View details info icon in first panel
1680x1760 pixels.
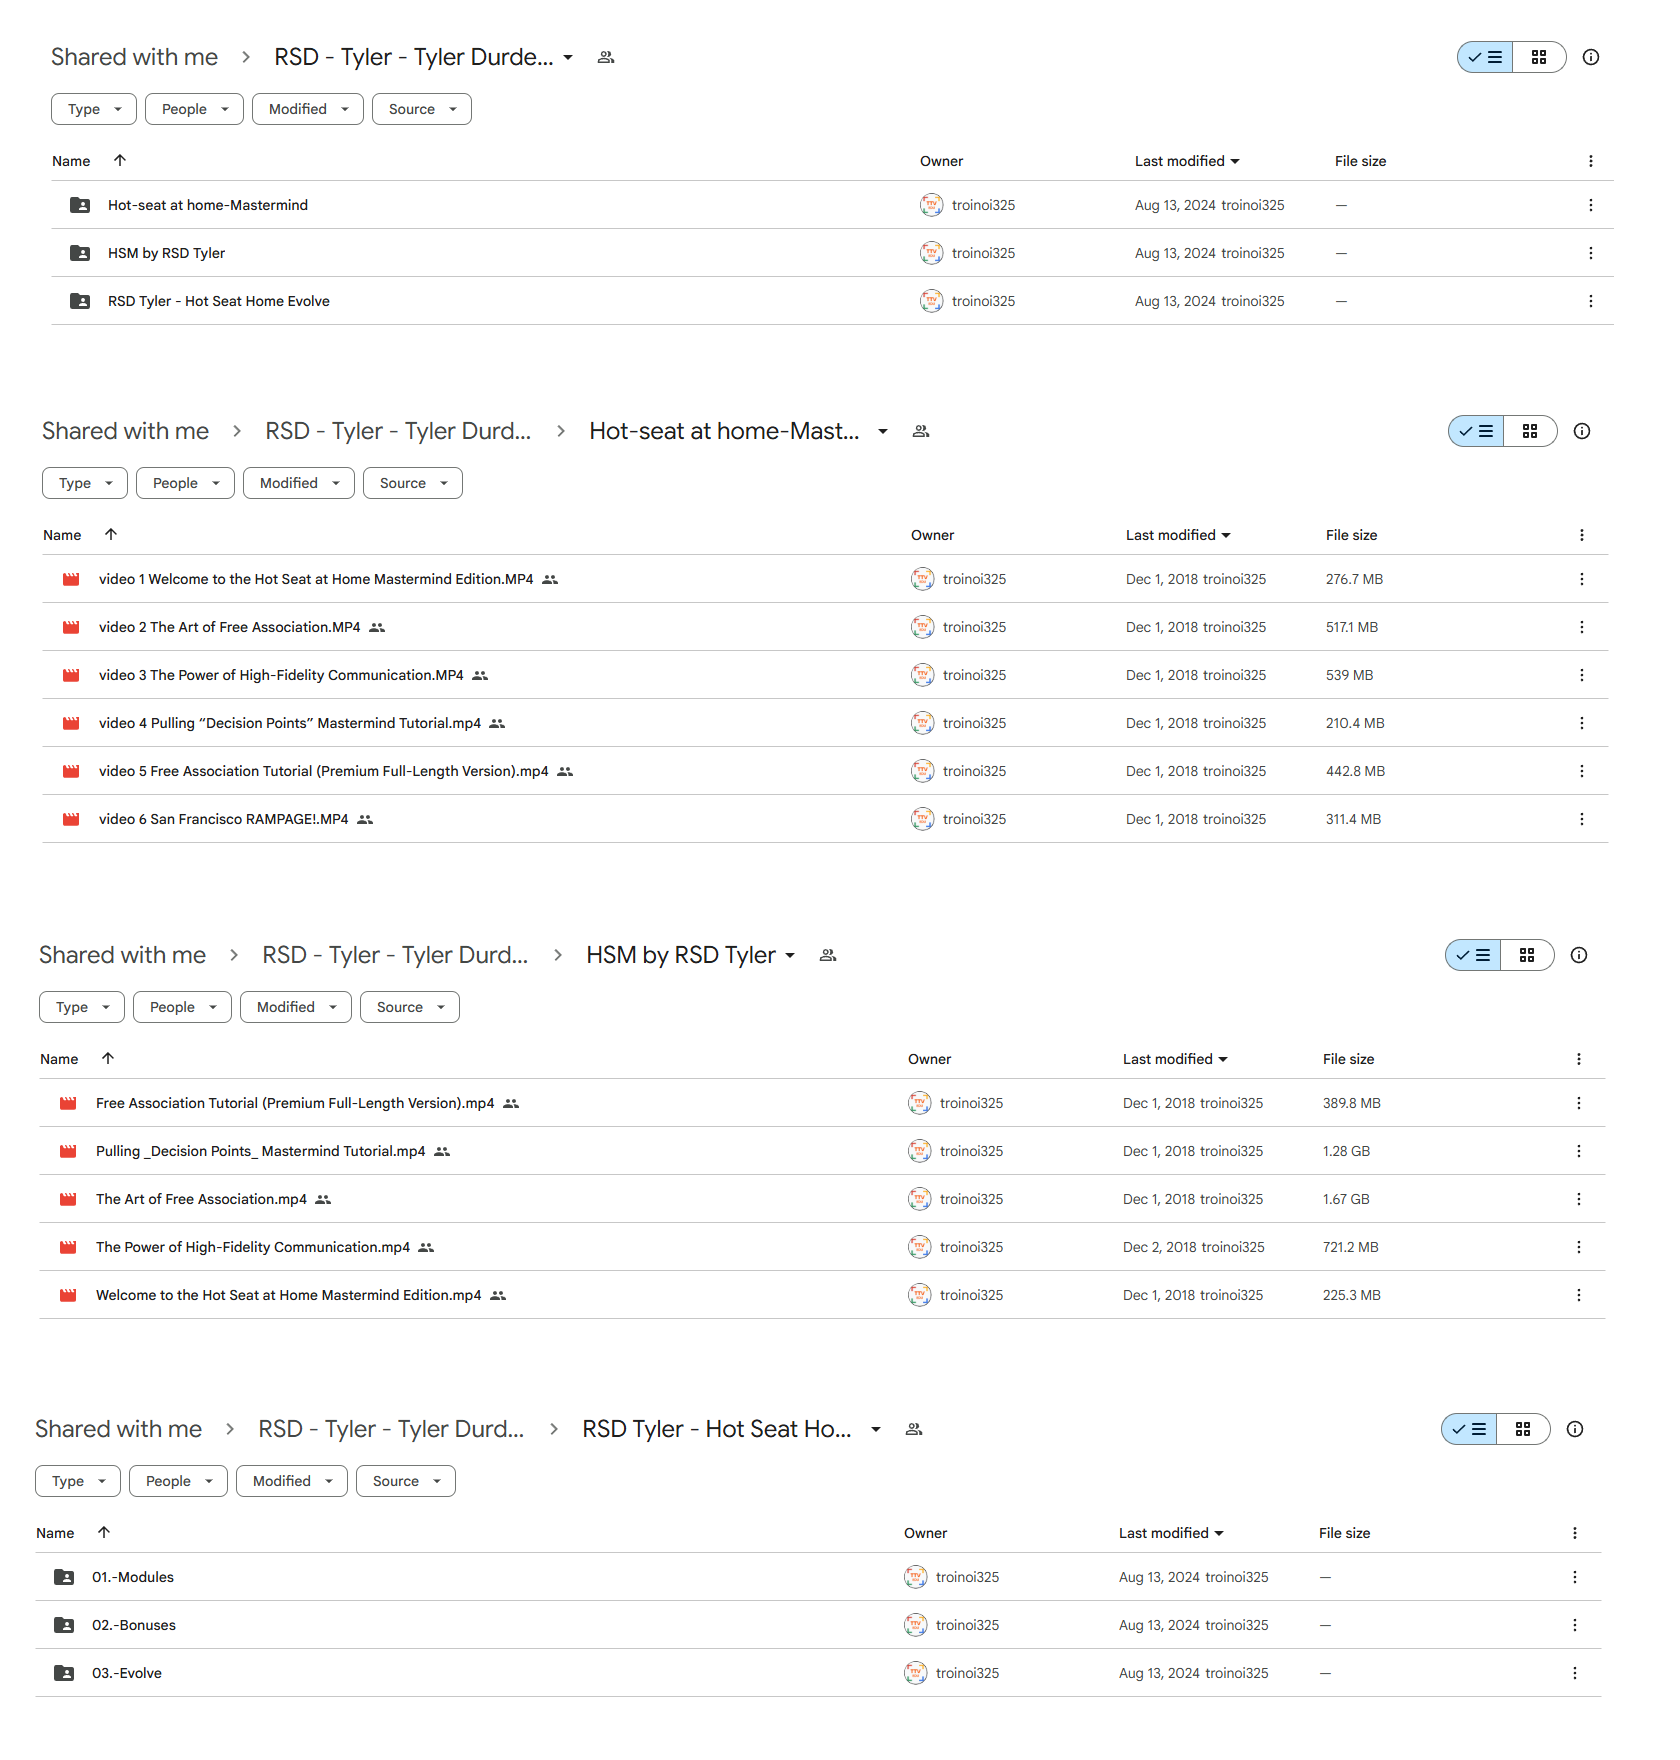pos(1590,57)
